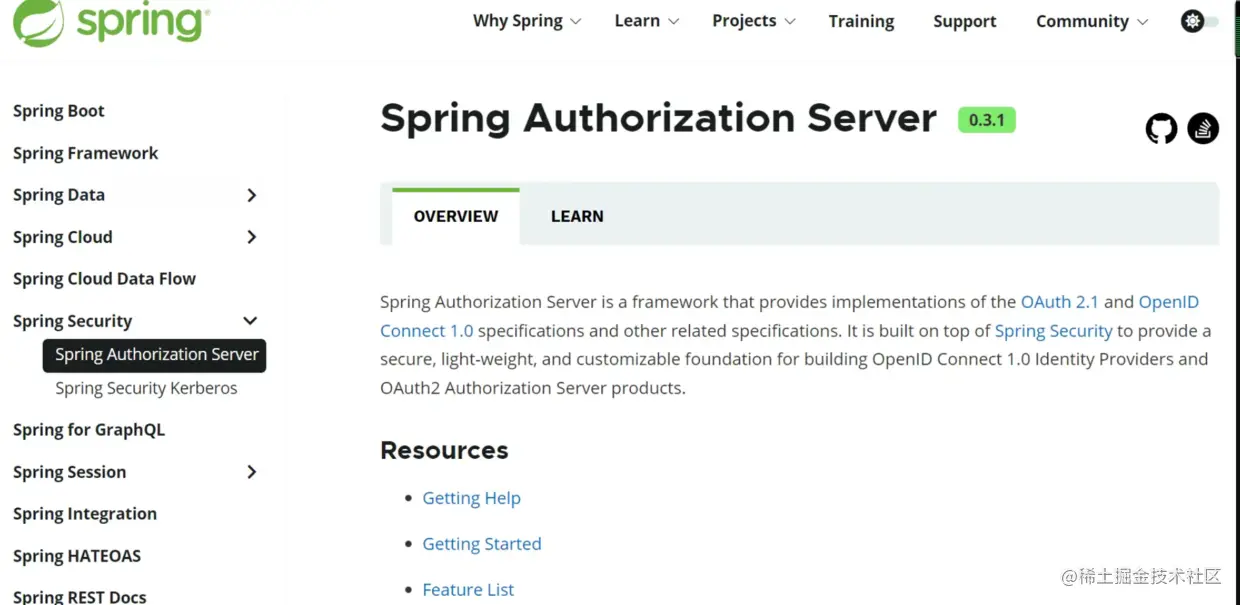
Task: Open the Training page
Action: point(861,21)
